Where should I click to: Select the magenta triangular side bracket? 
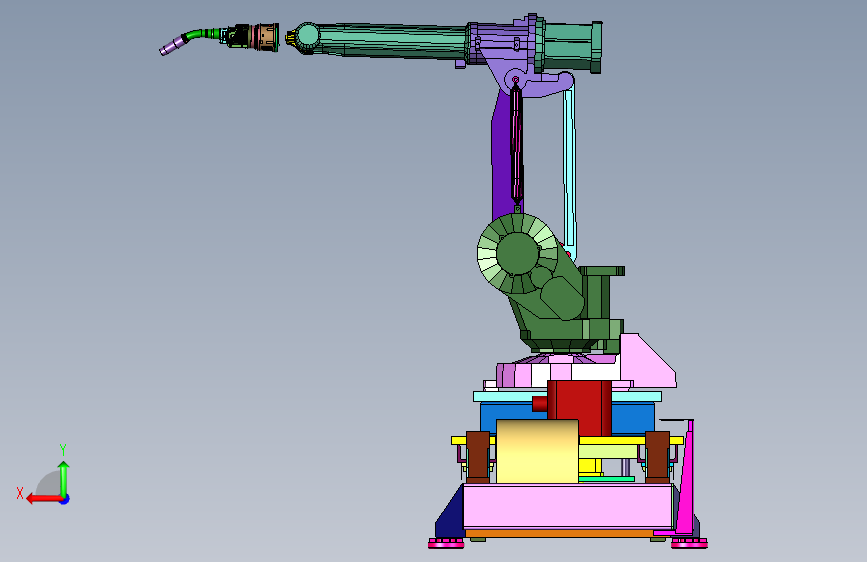point(684,481)
